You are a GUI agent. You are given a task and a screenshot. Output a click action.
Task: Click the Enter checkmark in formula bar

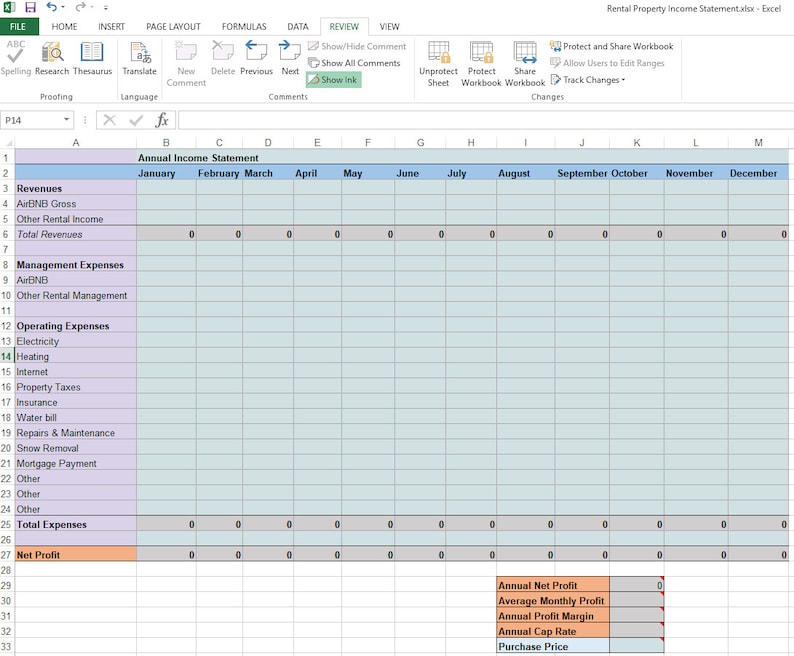point(136,120)
